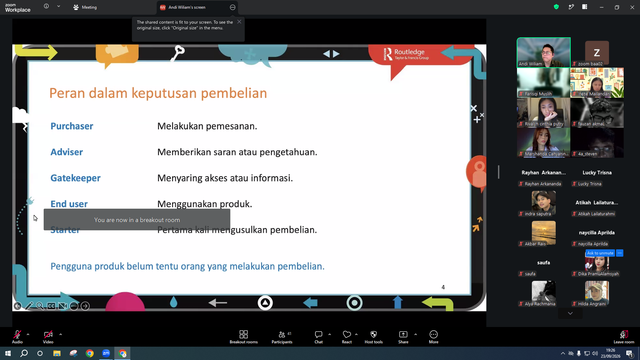This screenshot has height=360, width=640.
Task: Select the pen tool in slide toolbar
Action: click(x=29, y=306)
